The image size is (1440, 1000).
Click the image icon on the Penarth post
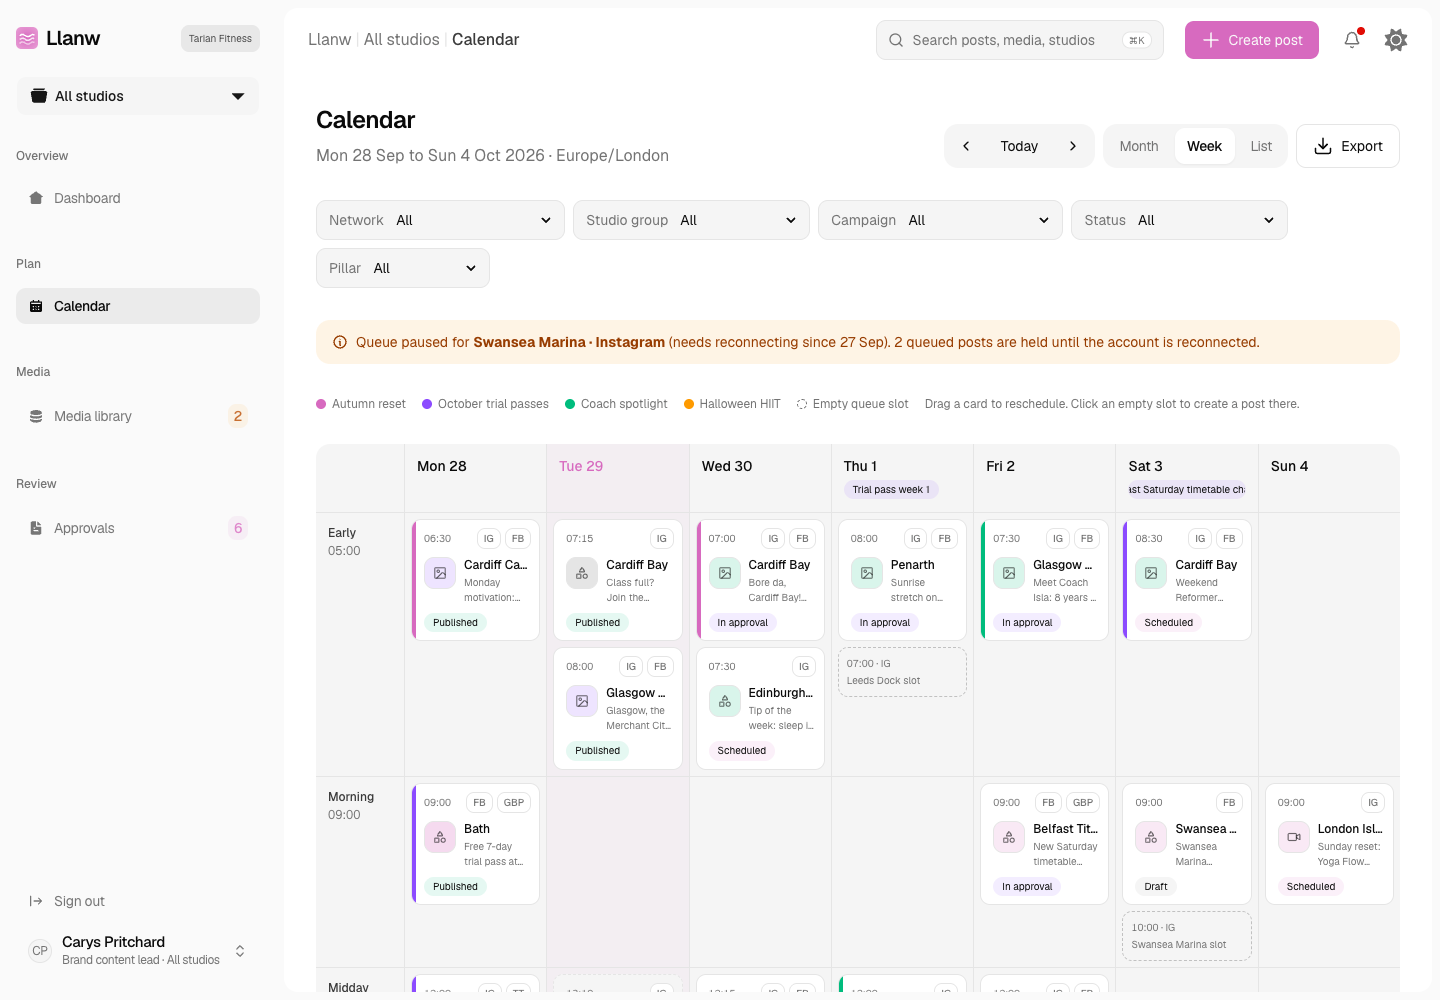[x=867, y=573]
